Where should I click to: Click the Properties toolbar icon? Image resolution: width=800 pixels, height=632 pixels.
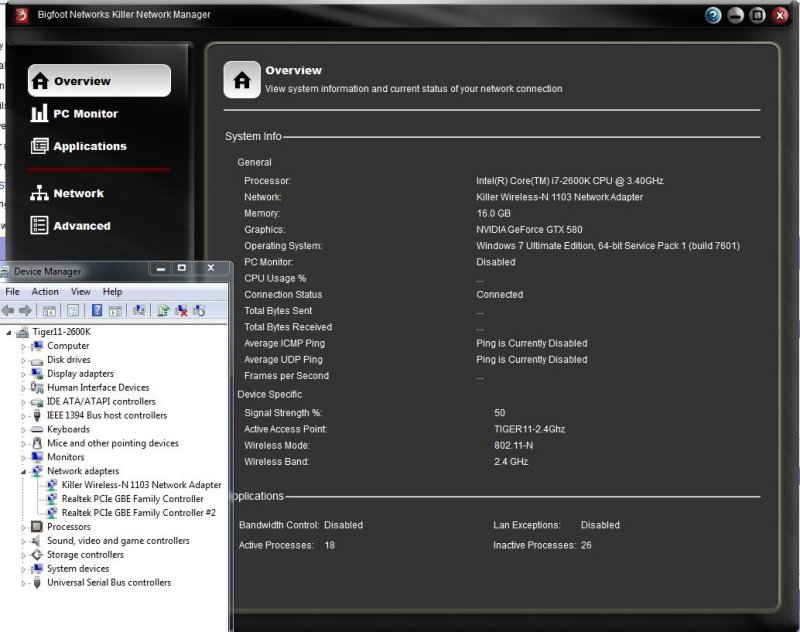(x=73, y=310)
